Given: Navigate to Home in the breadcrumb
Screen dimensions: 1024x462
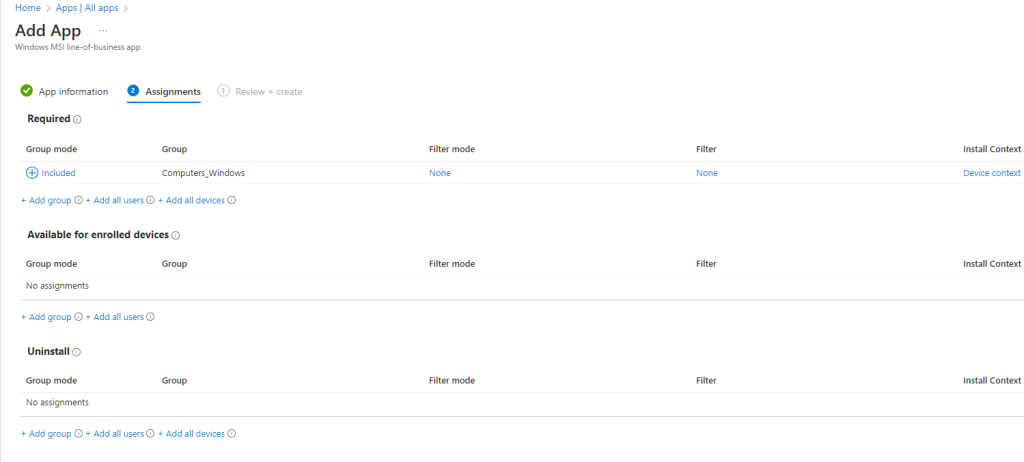Looking at the screenshot, I should (28, 8).
